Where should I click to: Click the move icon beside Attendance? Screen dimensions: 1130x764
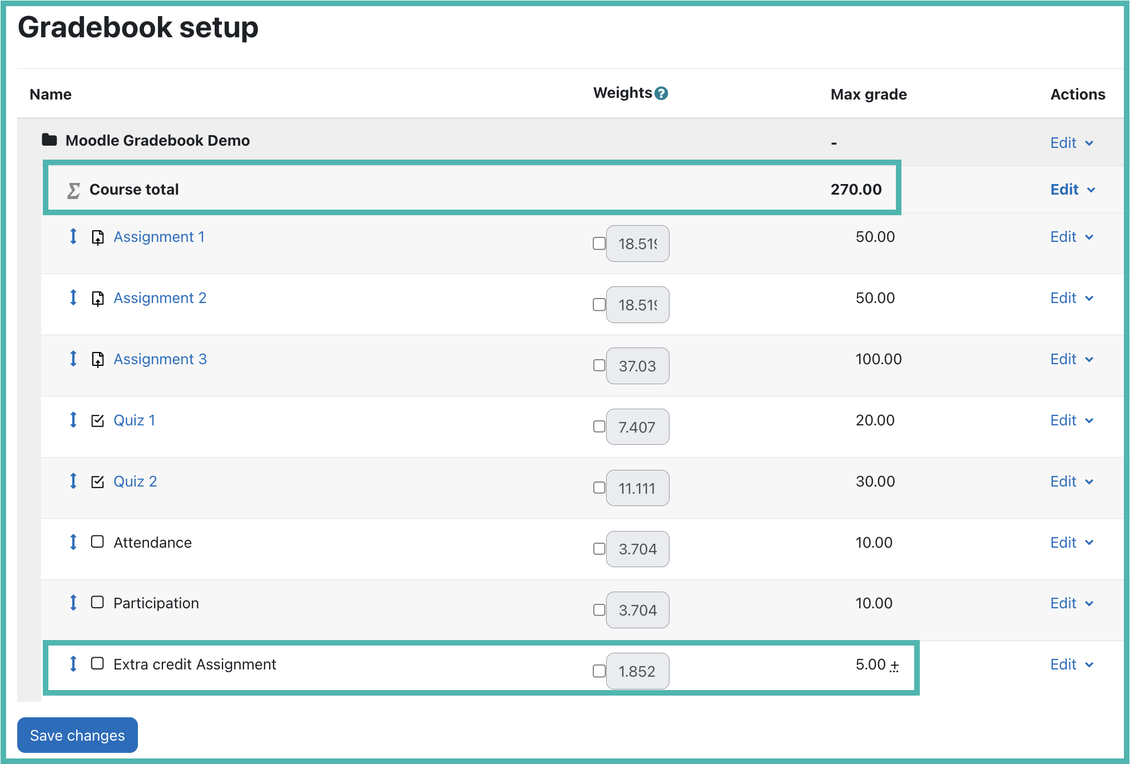[x=71, y=542]
